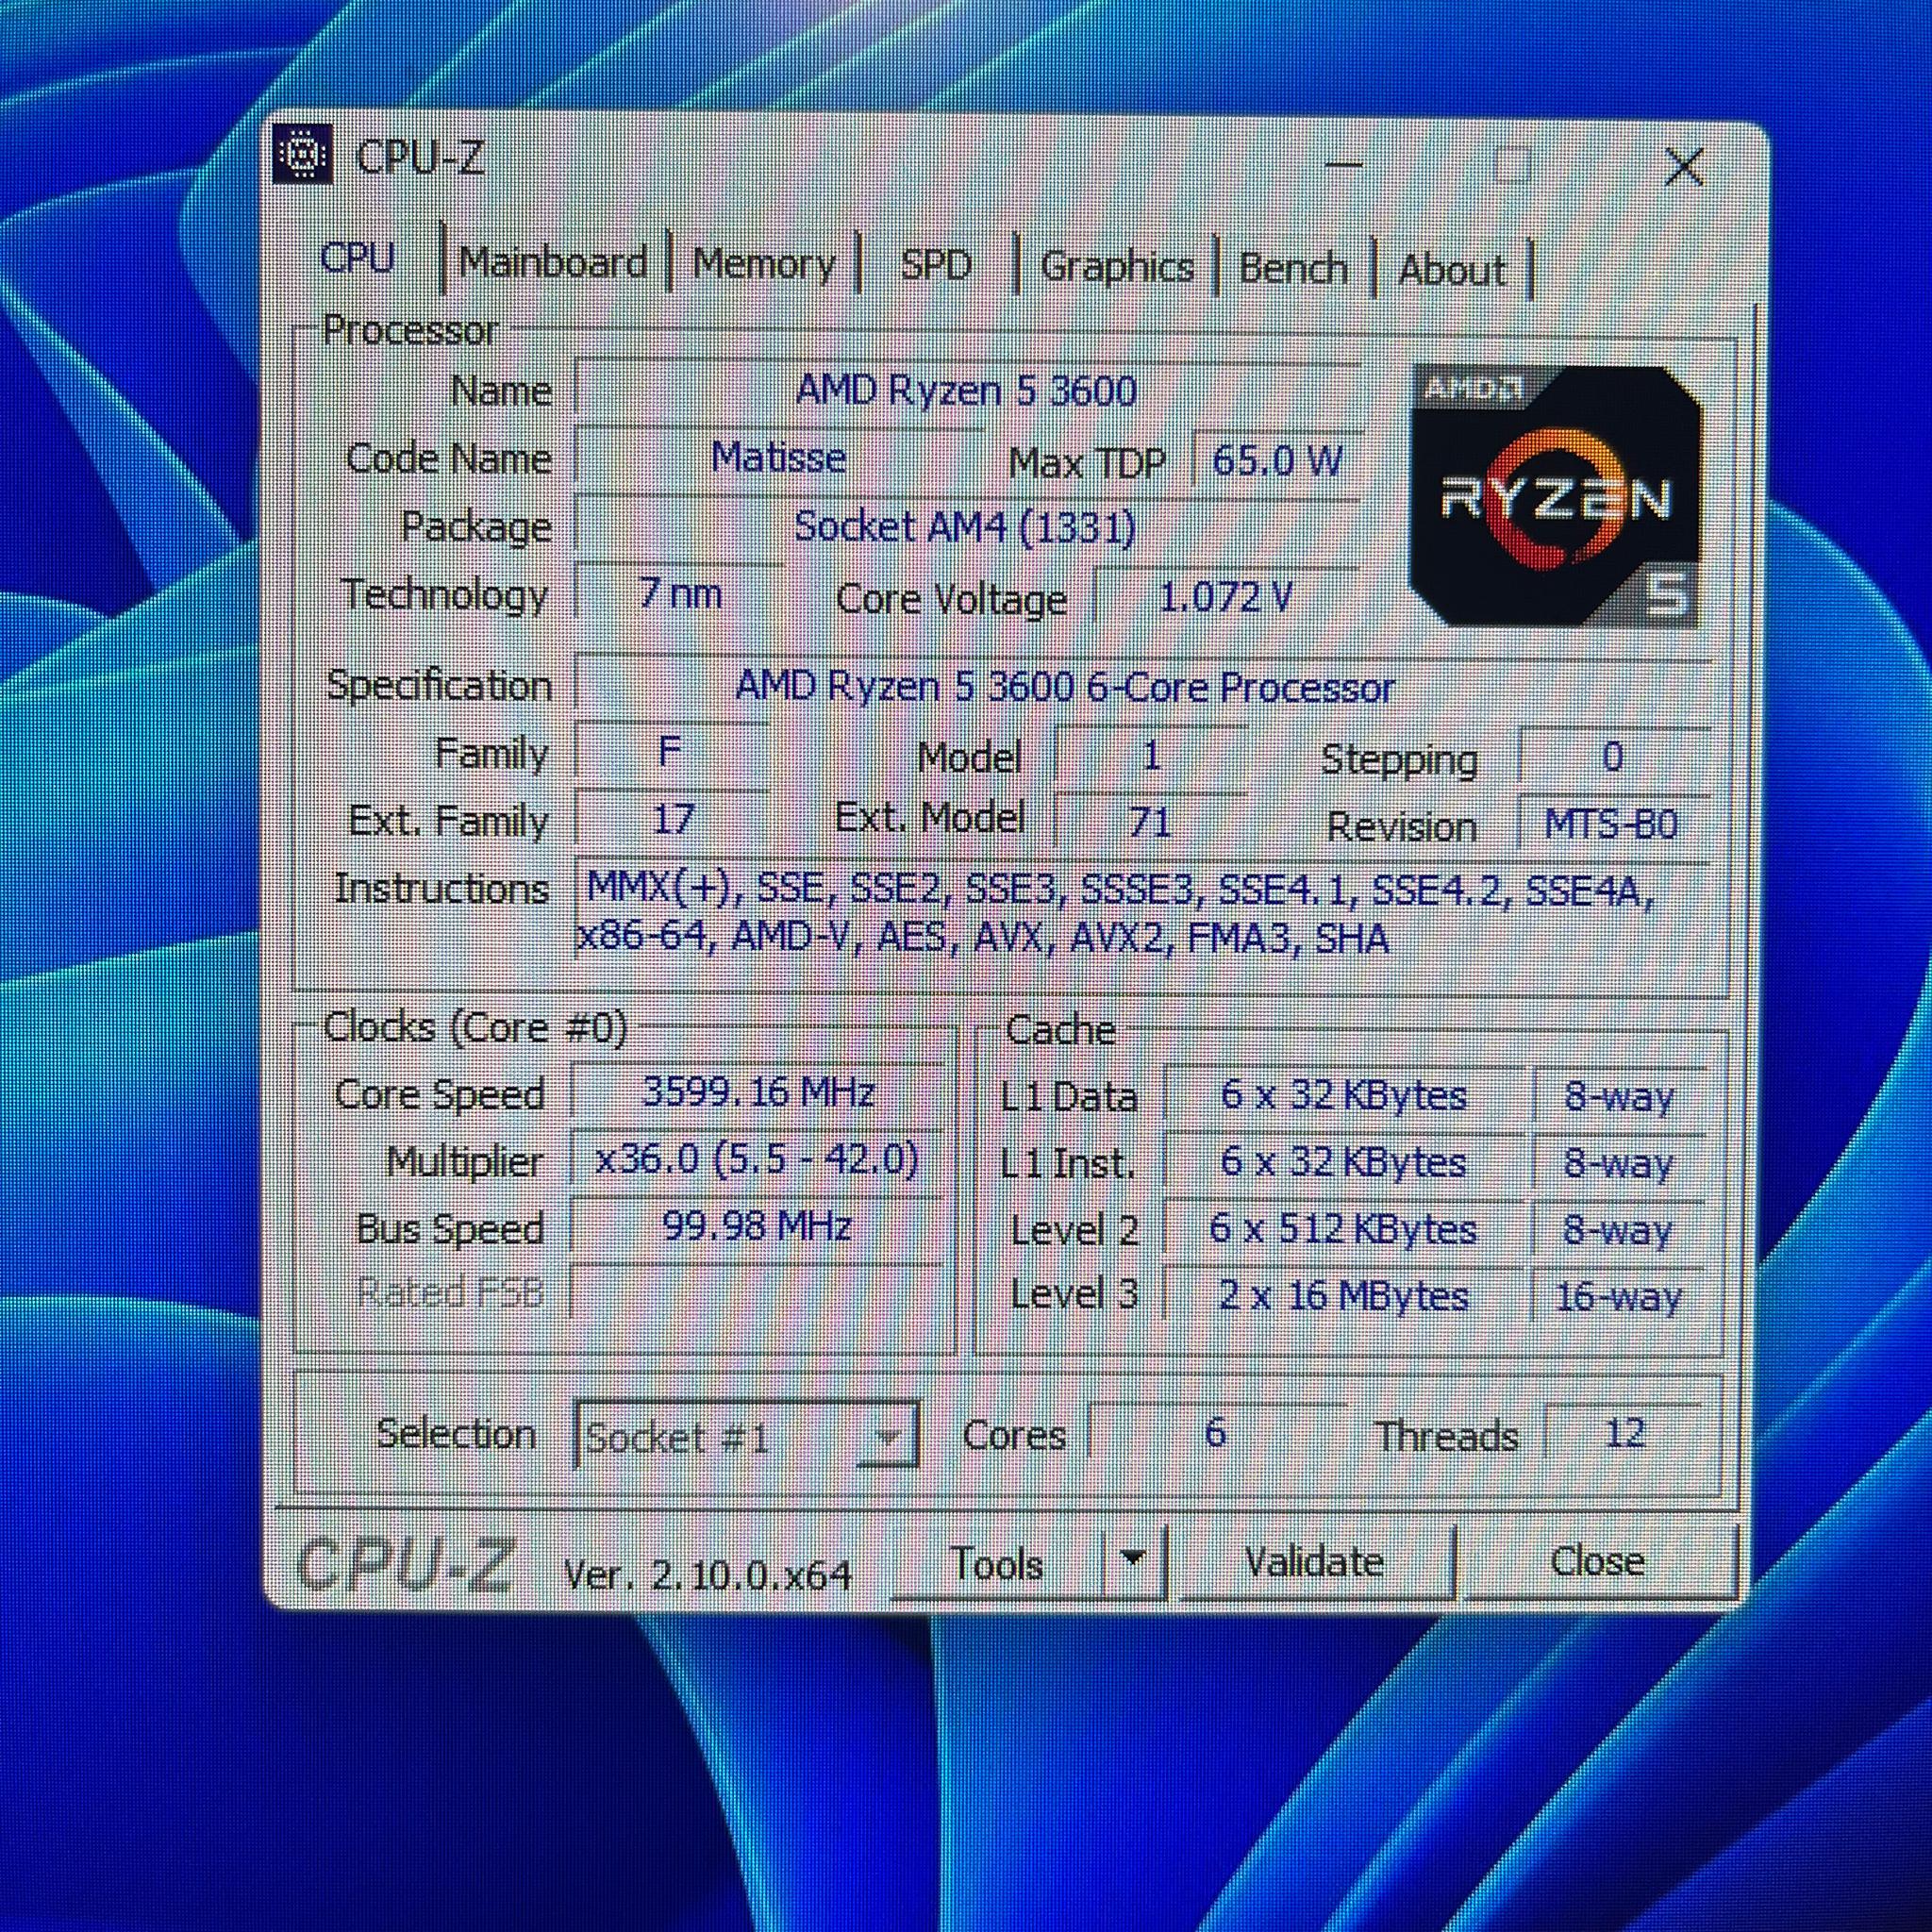Screen dimensions: 1932x1932
Task: Click the empty Rated FSB field
Action: (x=756, y=1293)
